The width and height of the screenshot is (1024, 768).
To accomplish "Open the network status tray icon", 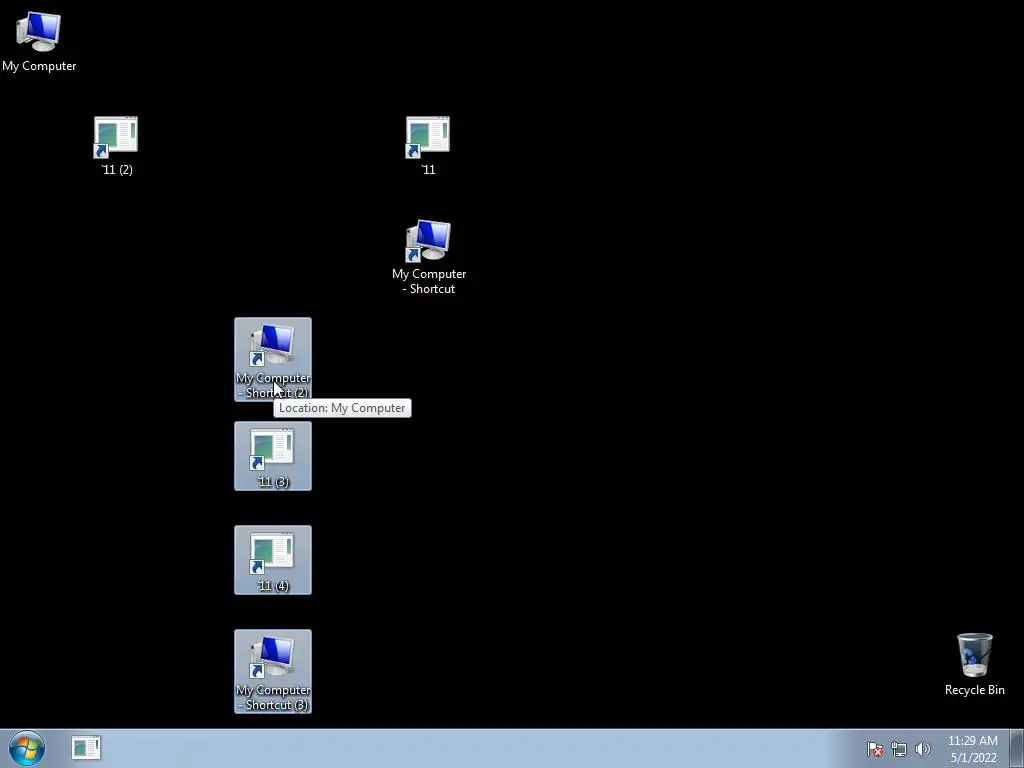I will [899, 749].
